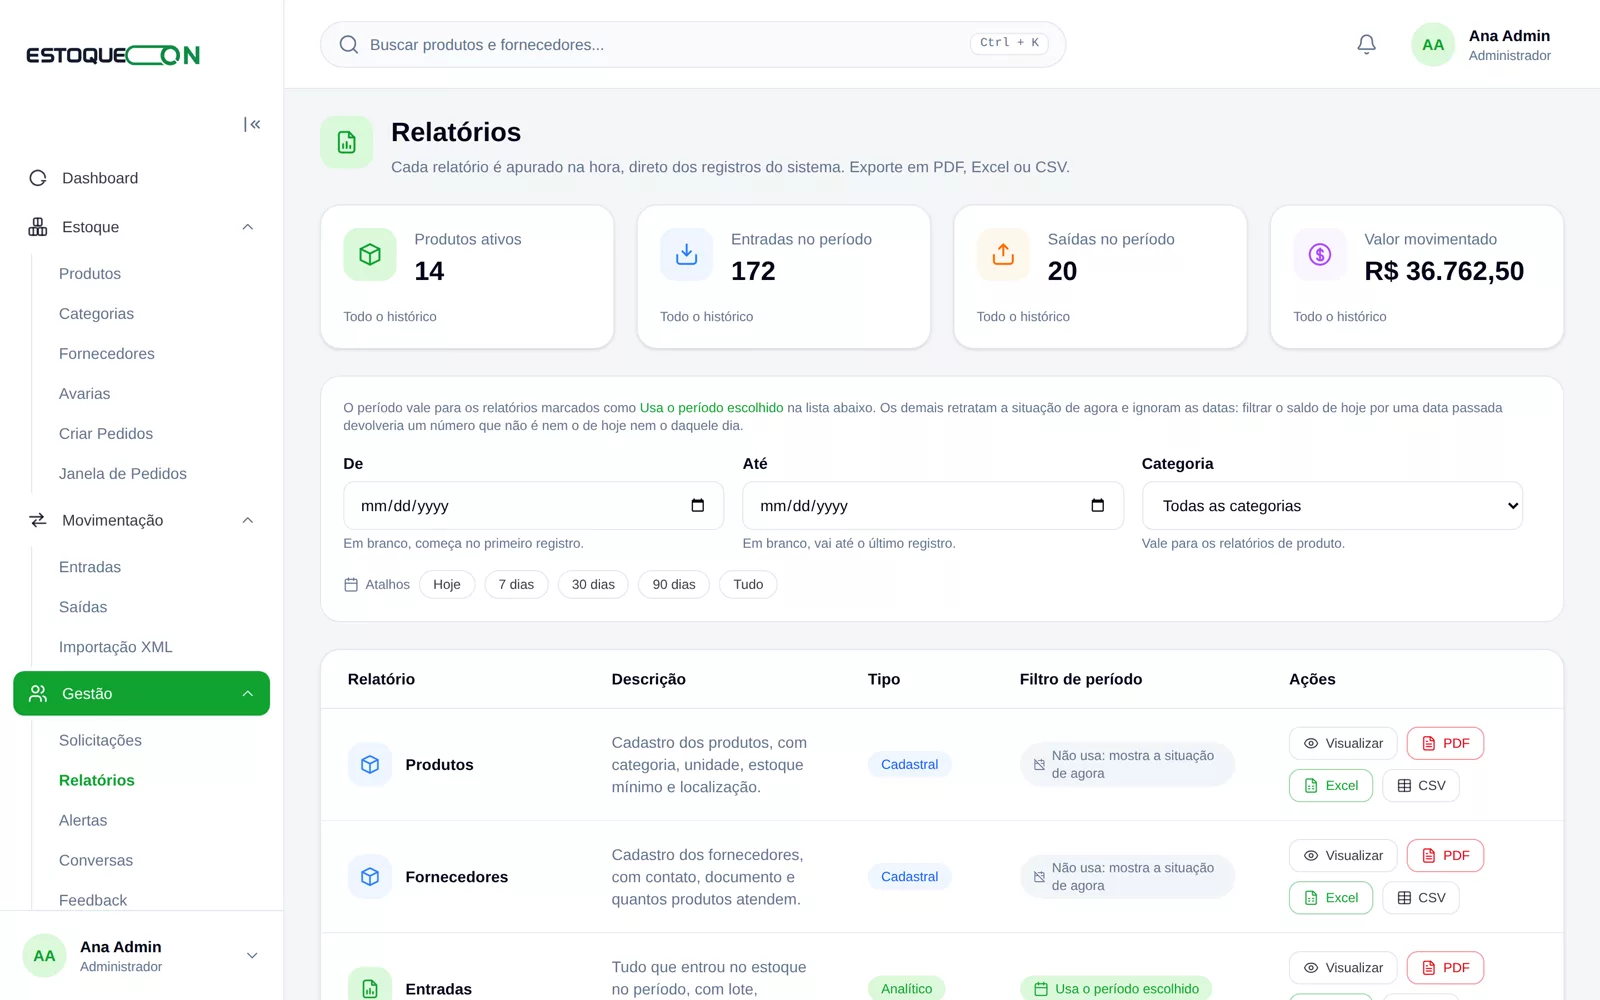This screenshot has height=1000, width=1600.
Task: Export the Produtos report as PDF
Action: pos(1445,743)
